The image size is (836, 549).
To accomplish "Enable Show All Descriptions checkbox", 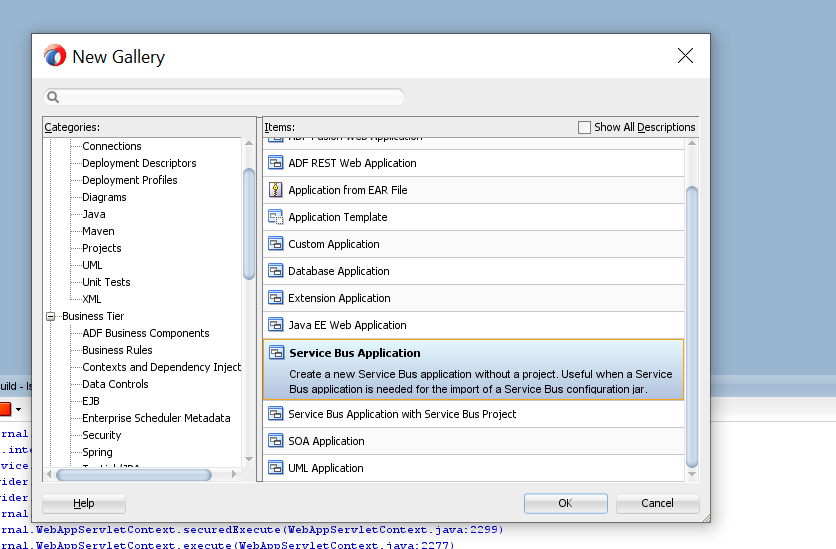I will [584, 127].
